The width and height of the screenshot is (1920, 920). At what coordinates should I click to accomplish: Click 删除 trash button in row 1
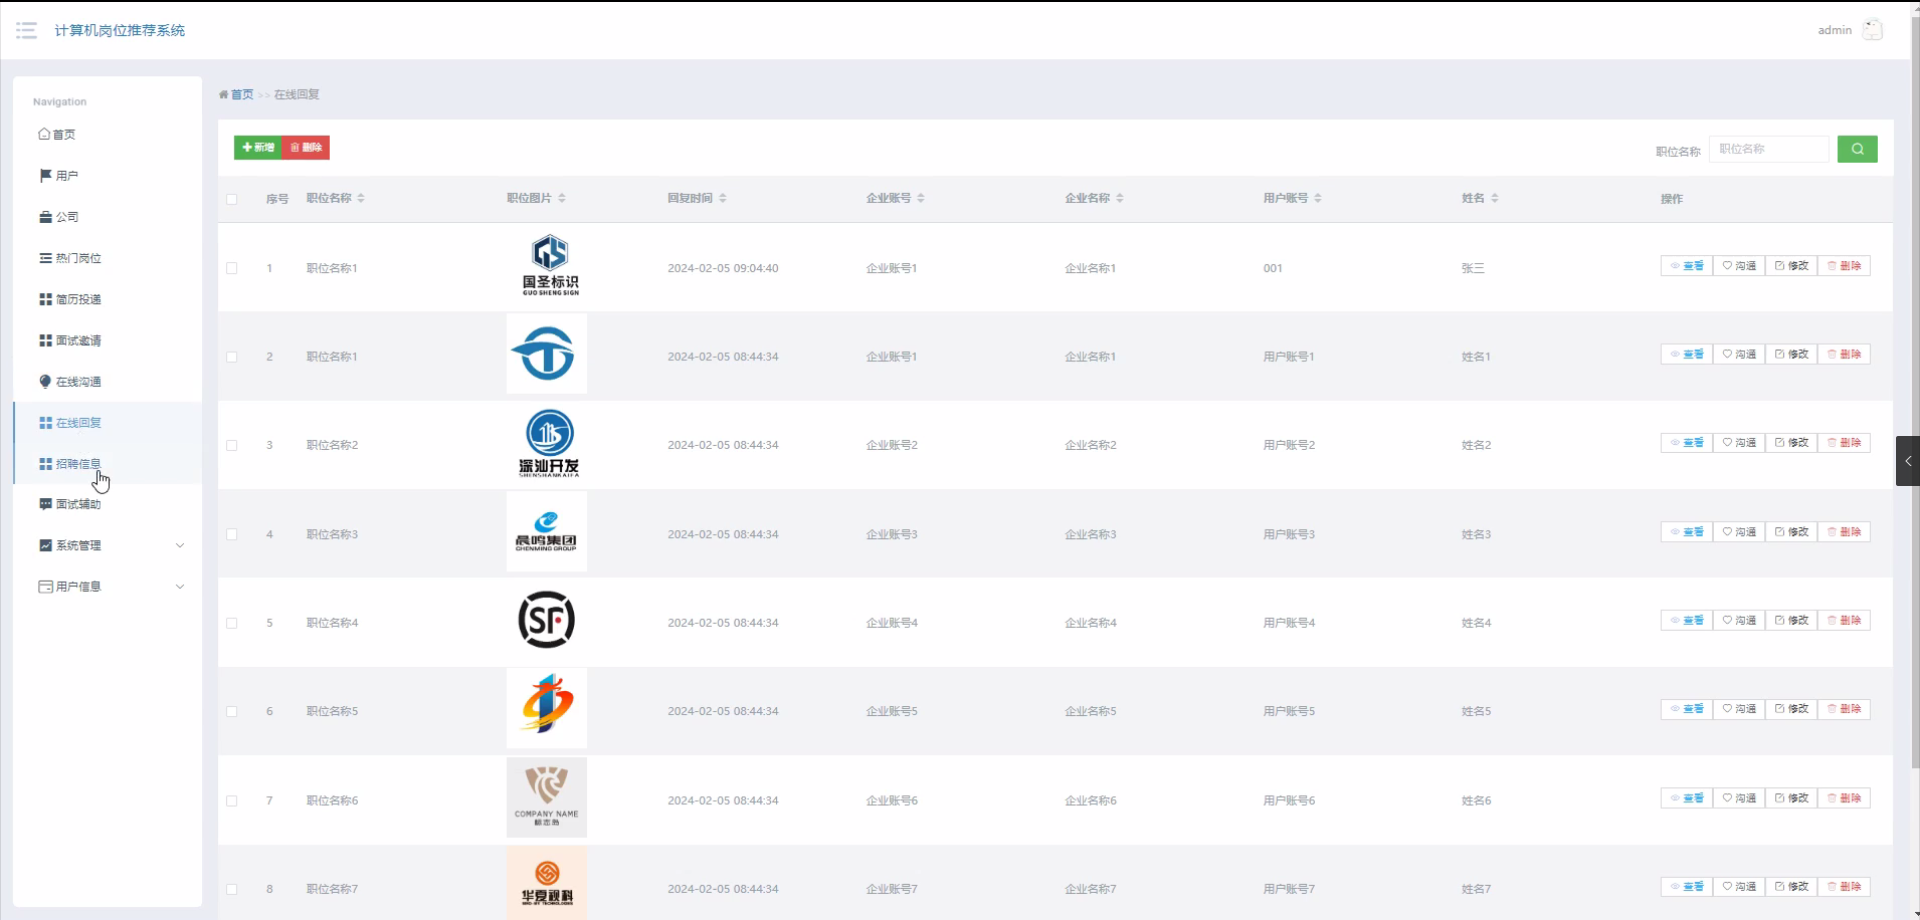point(1844,266)
